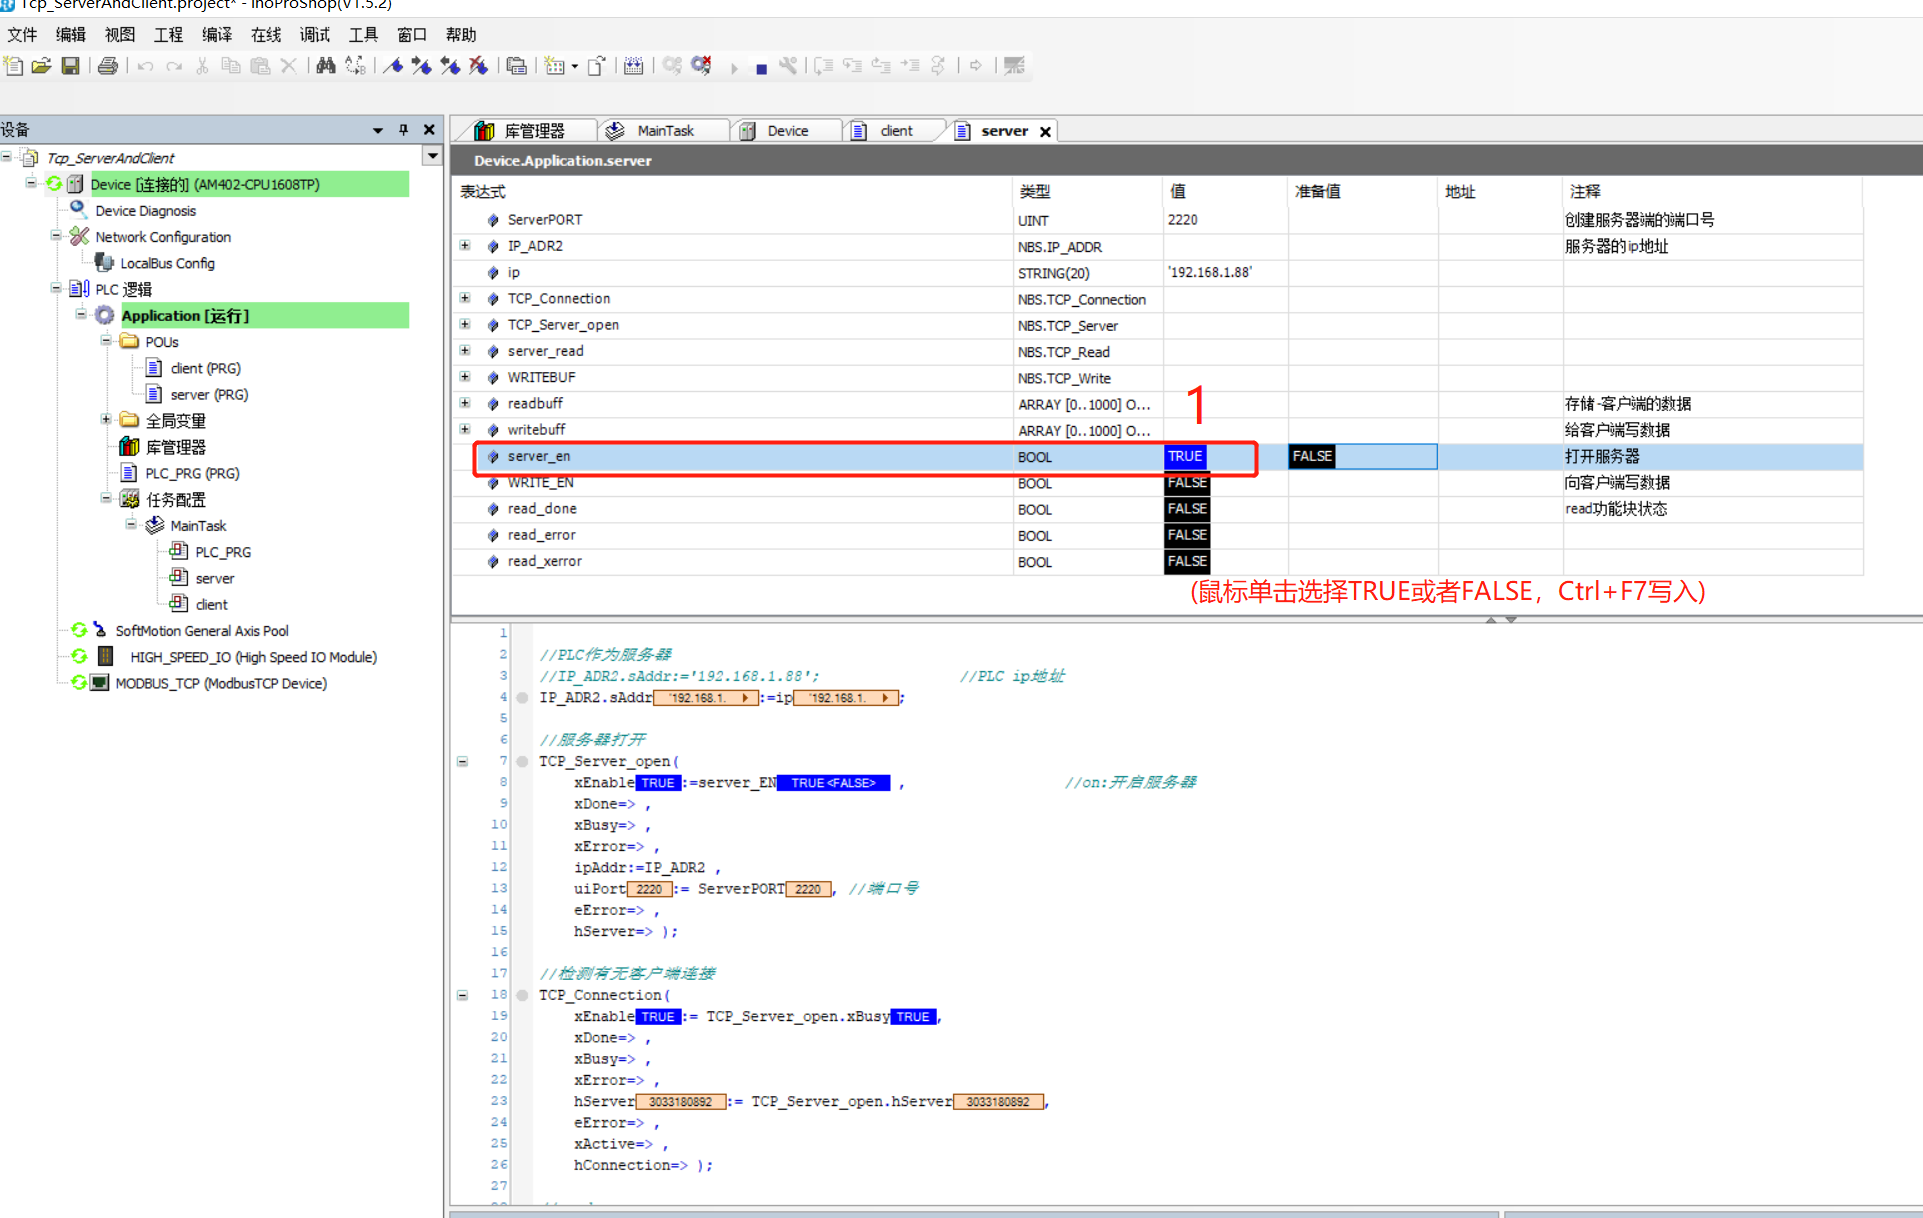Click the blue Stop application icon
The width and height of the screenshot is (1923, 1218).
coord(761,68)
